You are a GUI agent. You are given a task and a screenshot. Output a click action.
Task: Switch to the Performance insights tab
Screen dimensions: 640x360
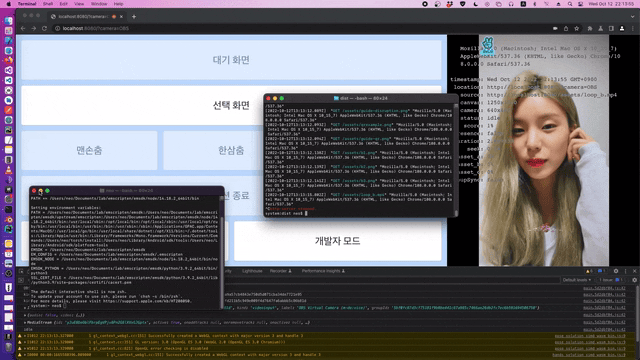[x=323, y=271]
